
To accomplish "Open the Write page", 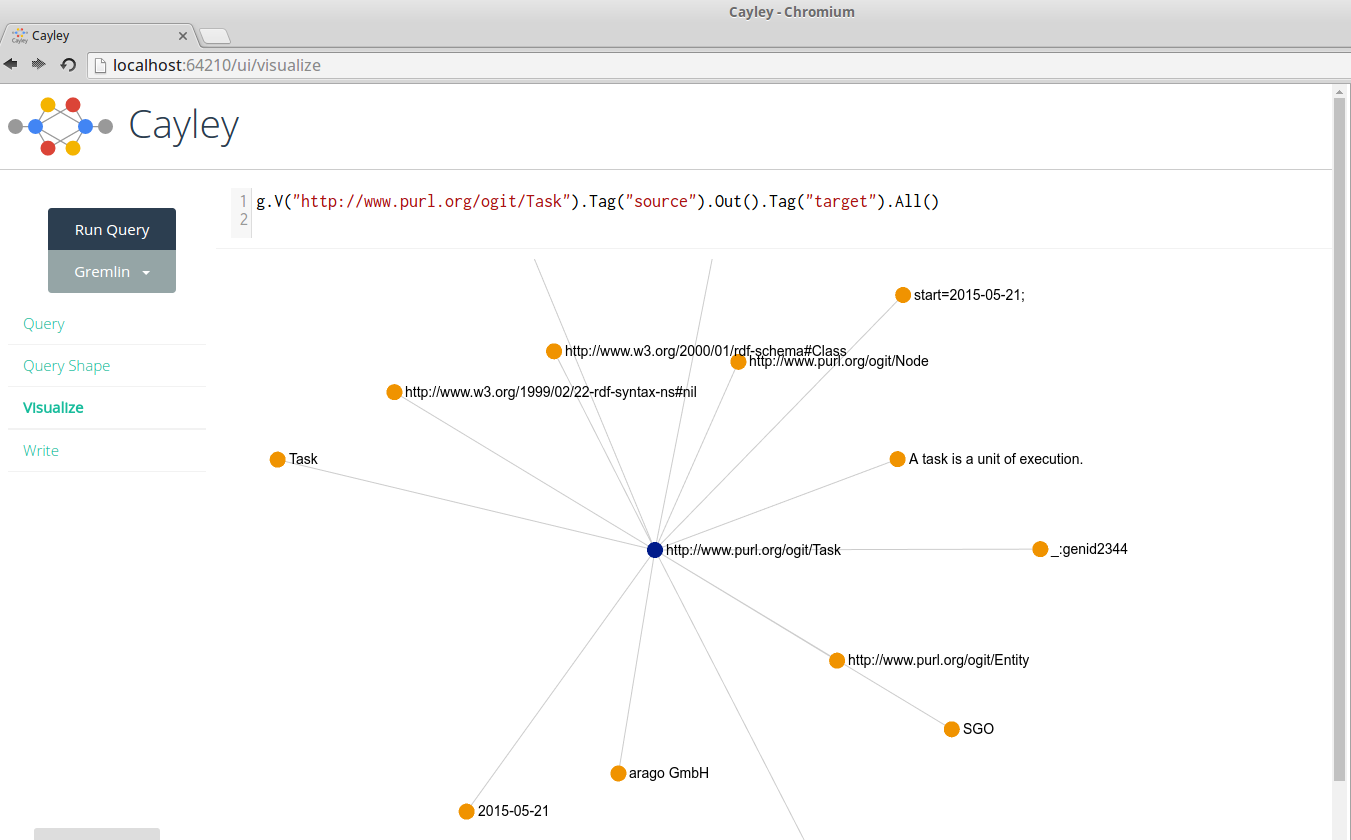I will click(41, 451).
